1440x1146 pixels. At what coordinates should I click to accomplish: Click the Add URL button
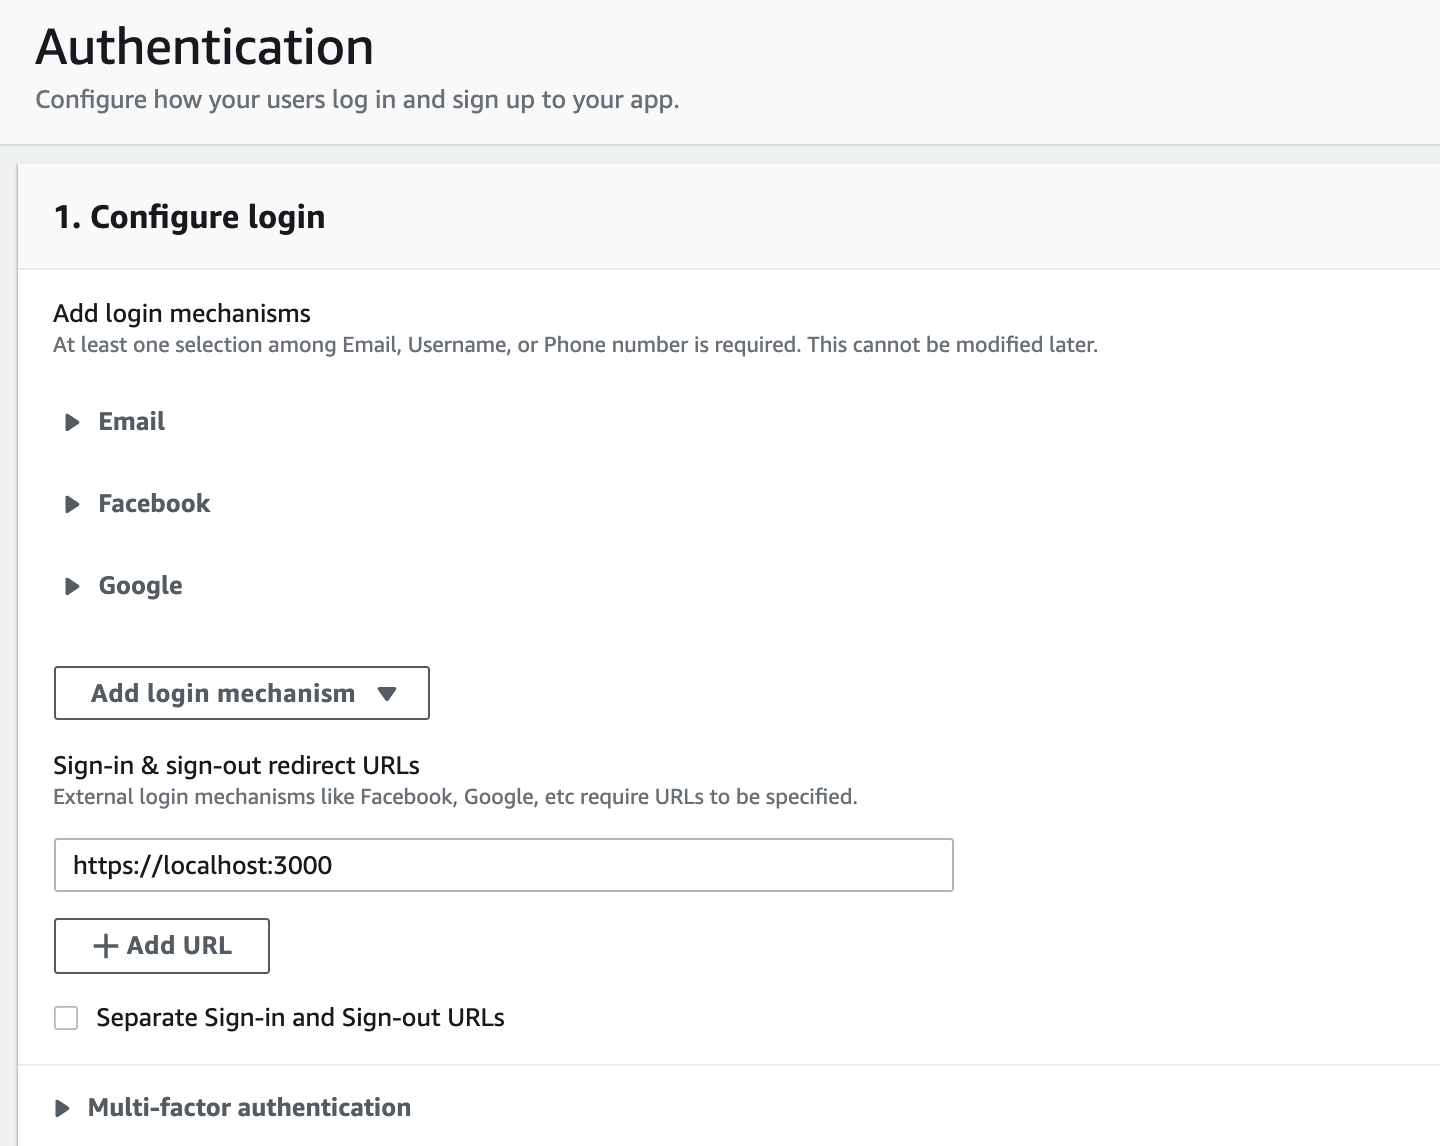[x=161, y=945]
